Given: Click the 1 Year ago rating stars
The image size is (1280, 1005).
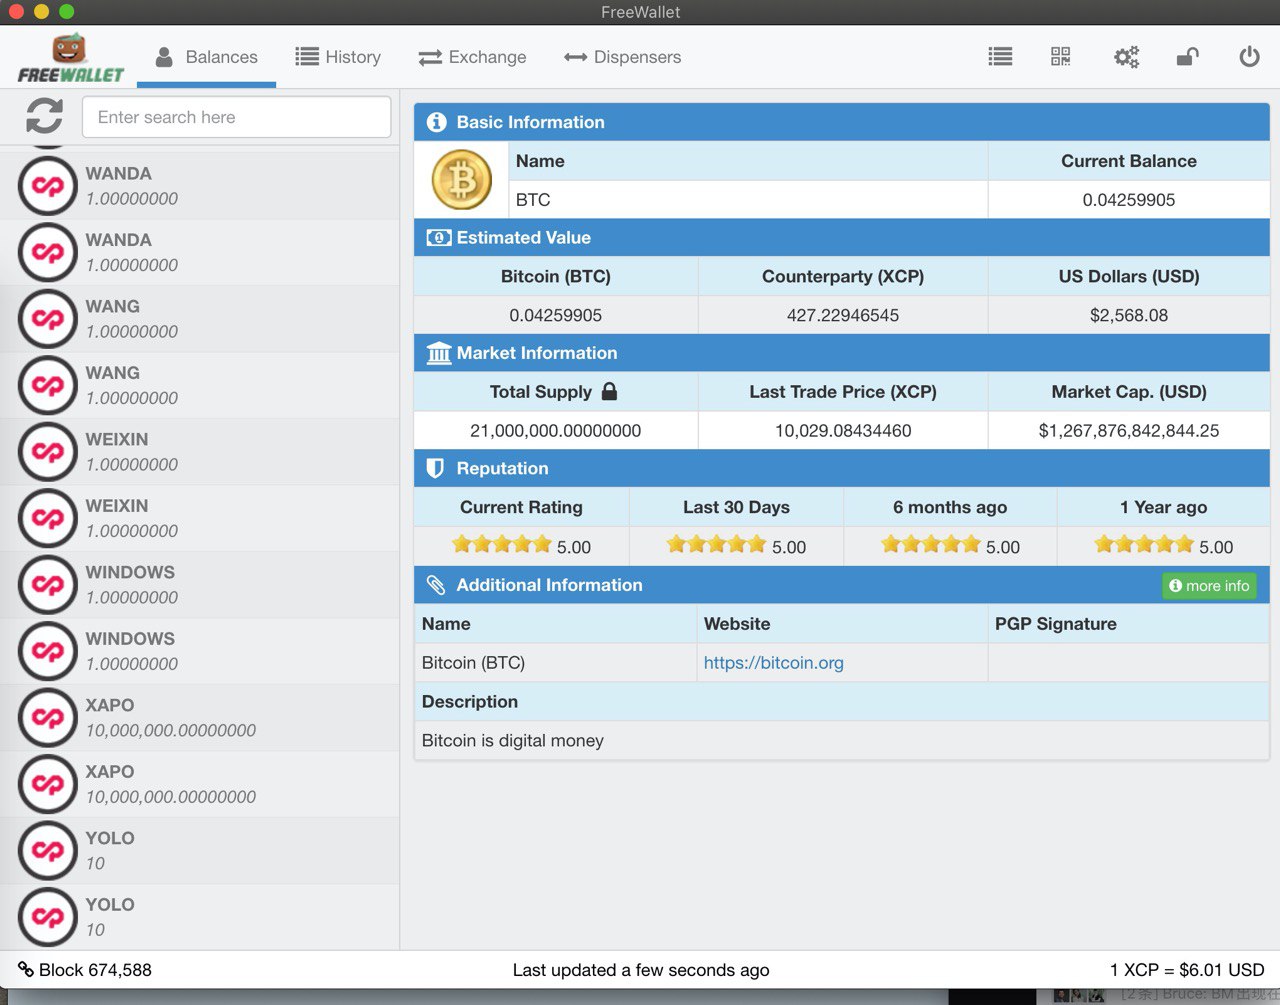Looking at the screenshot, I should (1144, 544).
